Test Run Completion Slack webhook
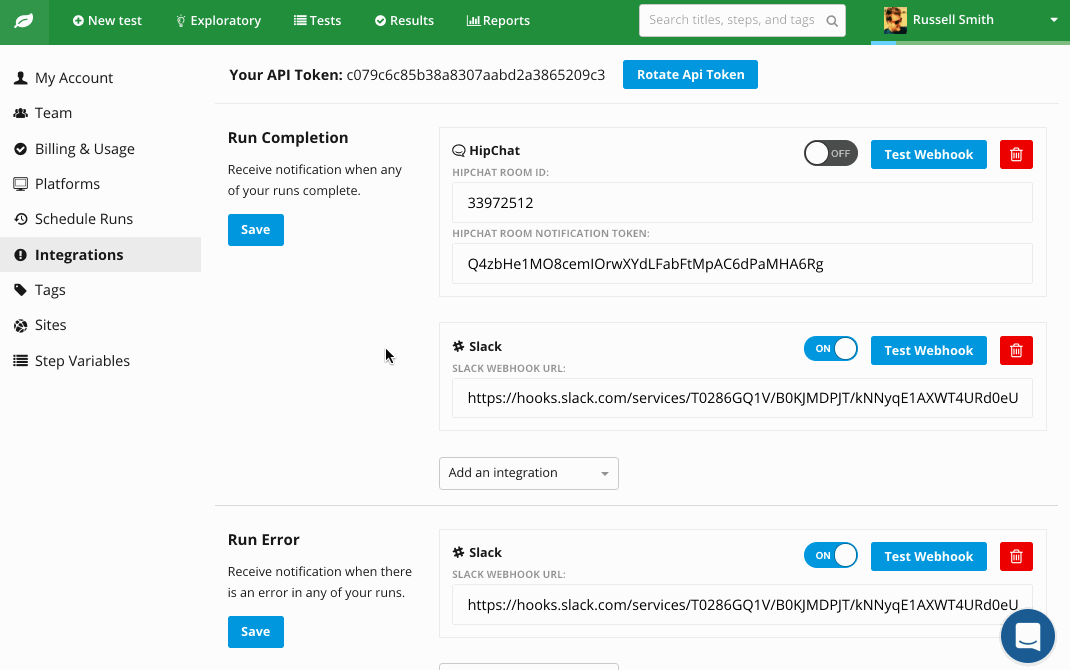The height and width of the screenshot is (670, 1070). 928,350
